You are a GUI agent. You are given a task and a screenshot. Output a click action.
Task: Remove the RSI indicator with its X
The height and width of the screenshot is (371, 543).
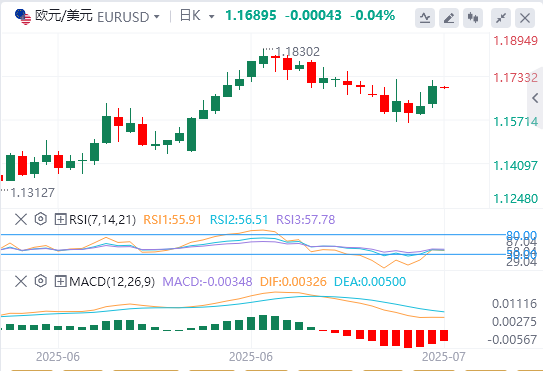click(x=21, y=219)
